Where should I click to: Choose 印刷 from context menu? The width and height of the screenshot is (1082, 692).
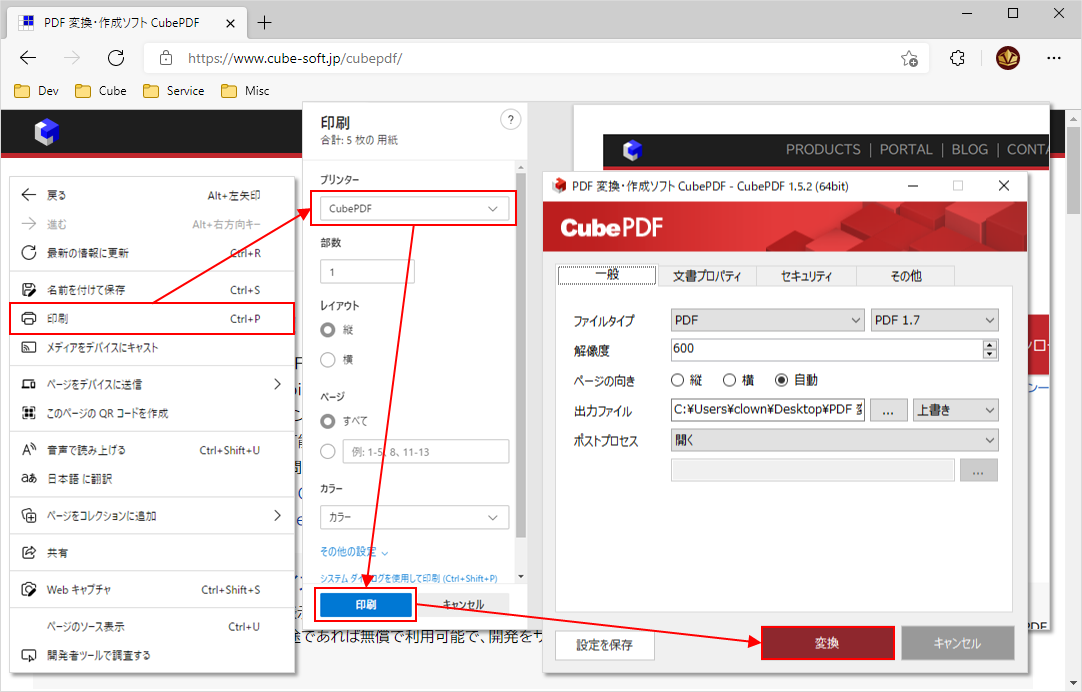(152, 319)
